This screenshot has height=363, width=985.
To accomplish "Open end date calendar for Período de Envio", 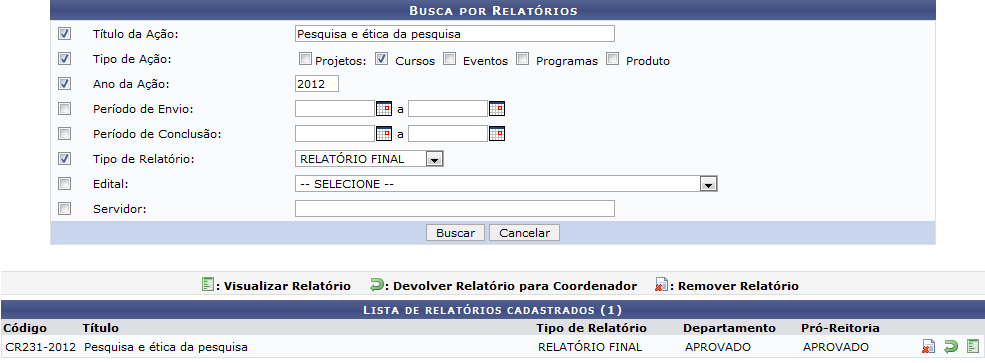I will (497, 109).
